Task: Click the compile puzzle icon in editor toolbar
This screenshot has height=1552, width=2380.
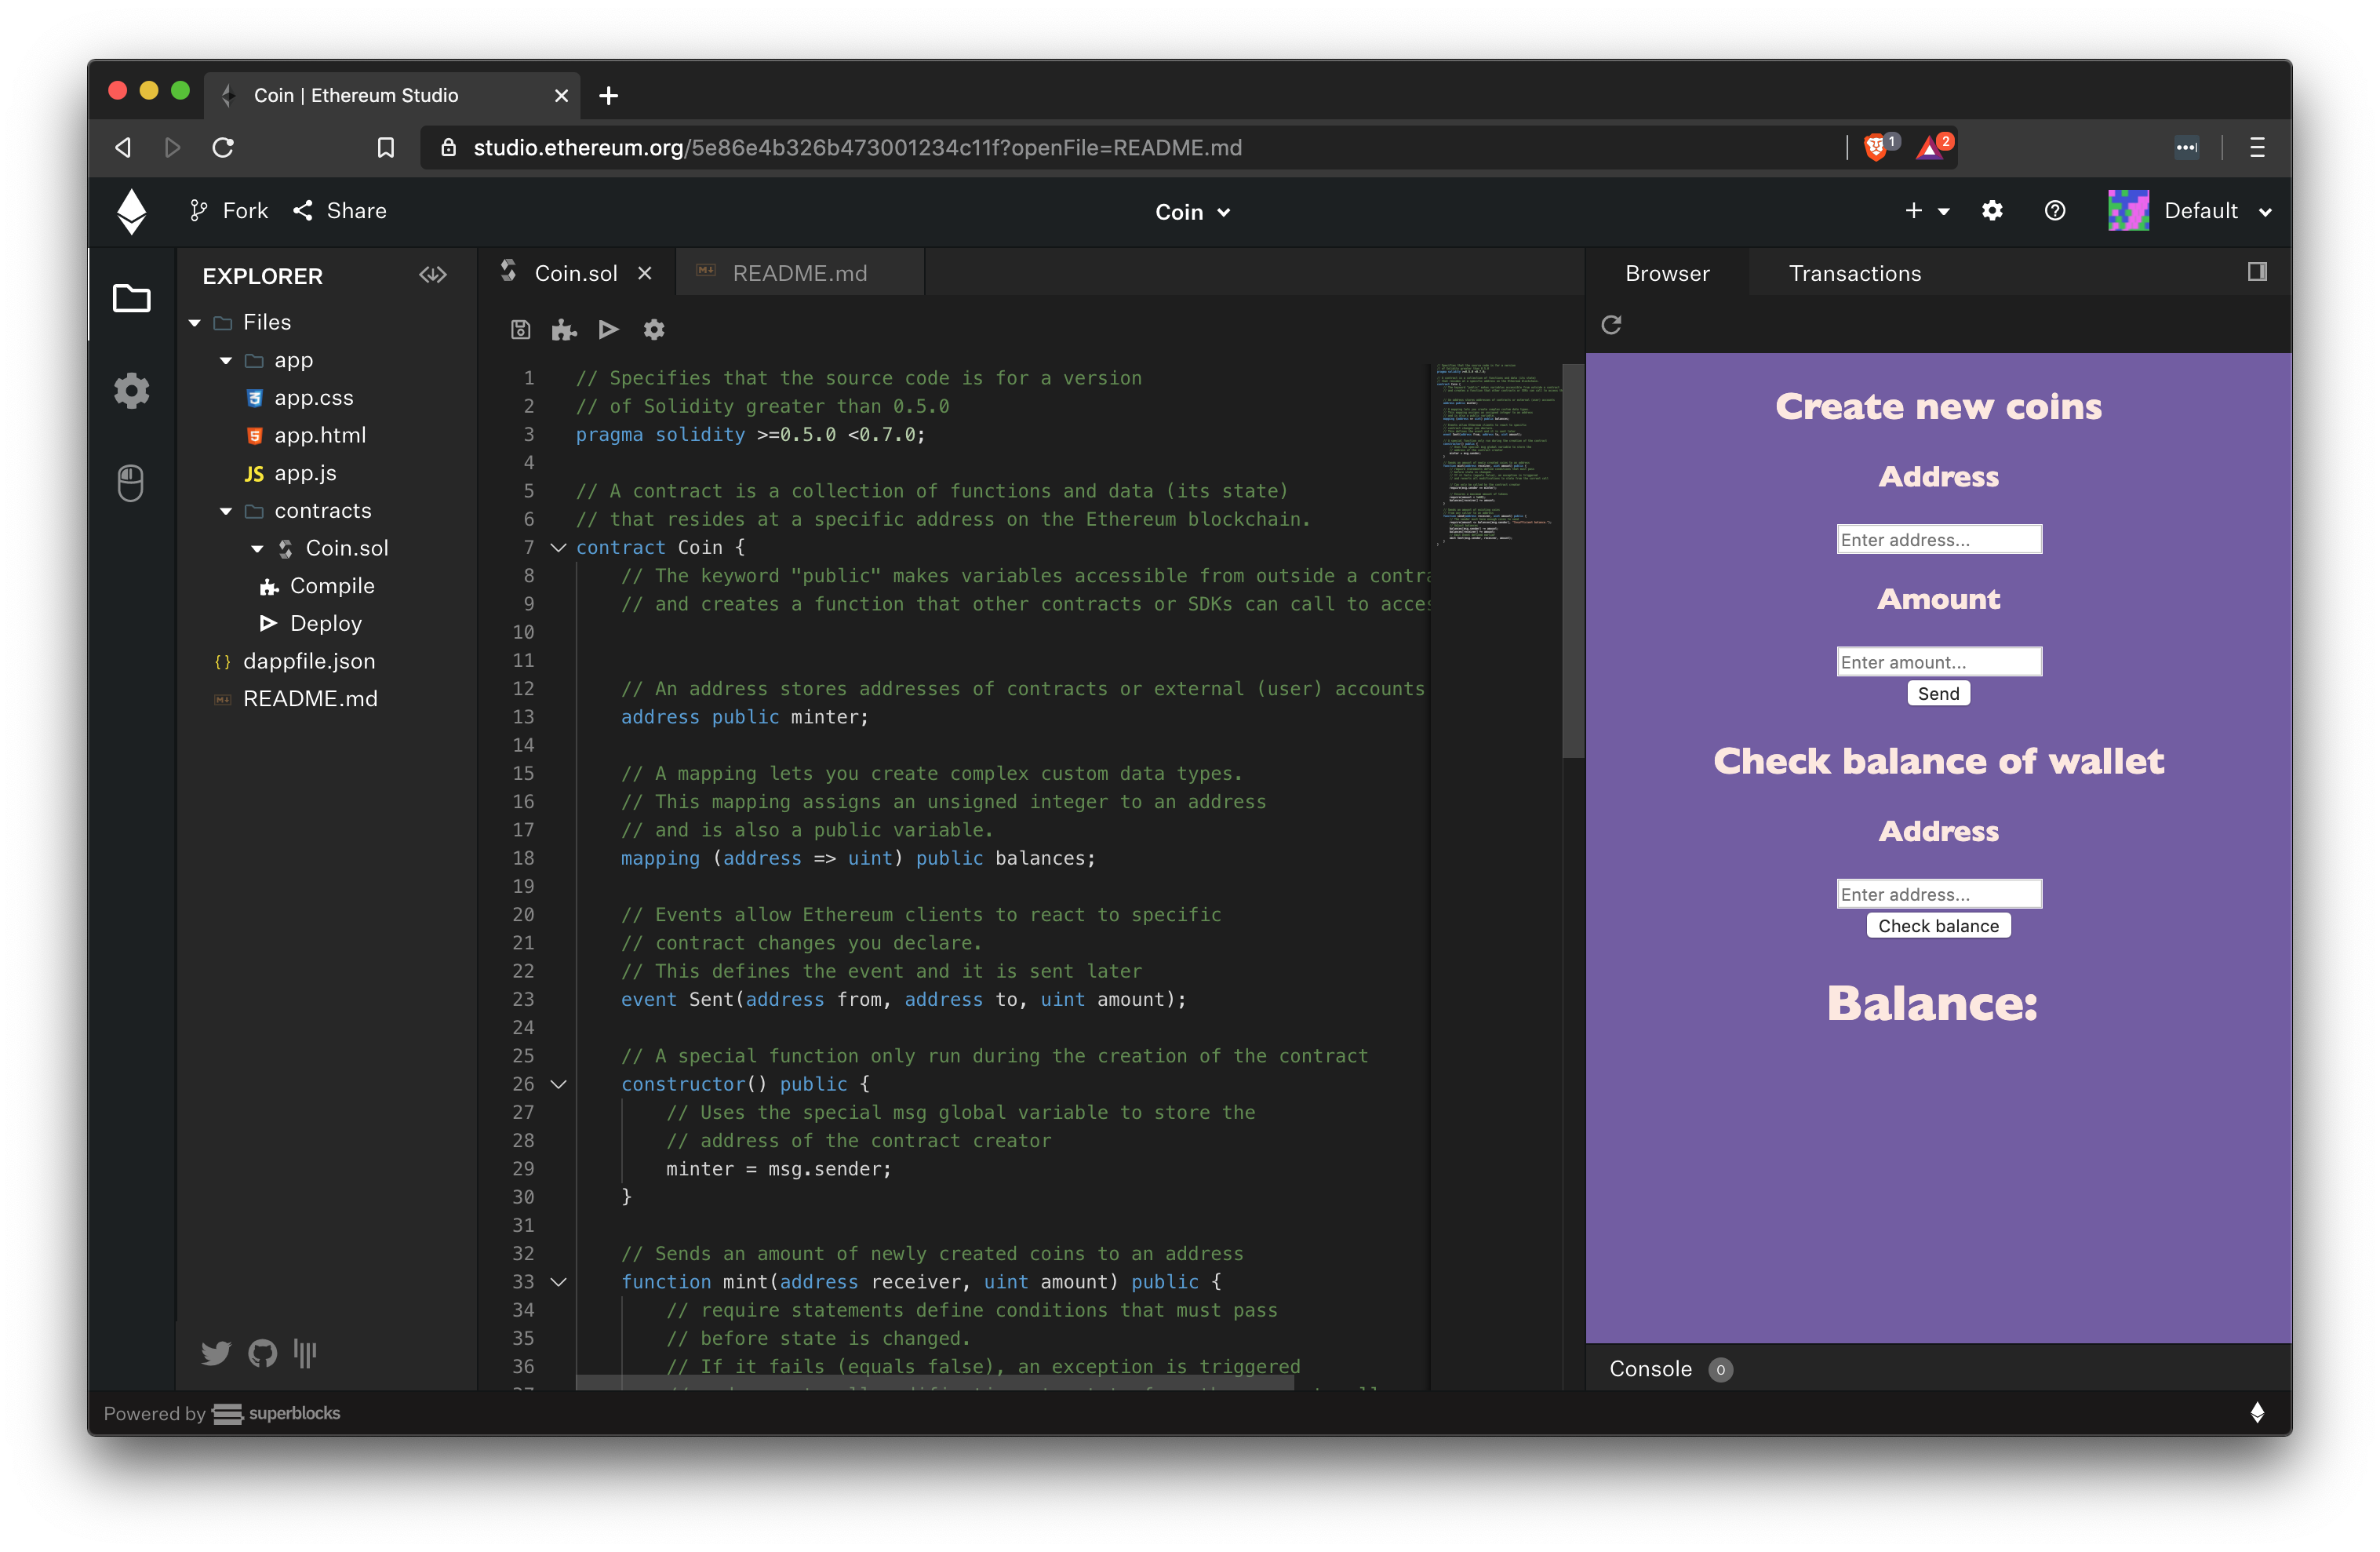Action: 564,330
